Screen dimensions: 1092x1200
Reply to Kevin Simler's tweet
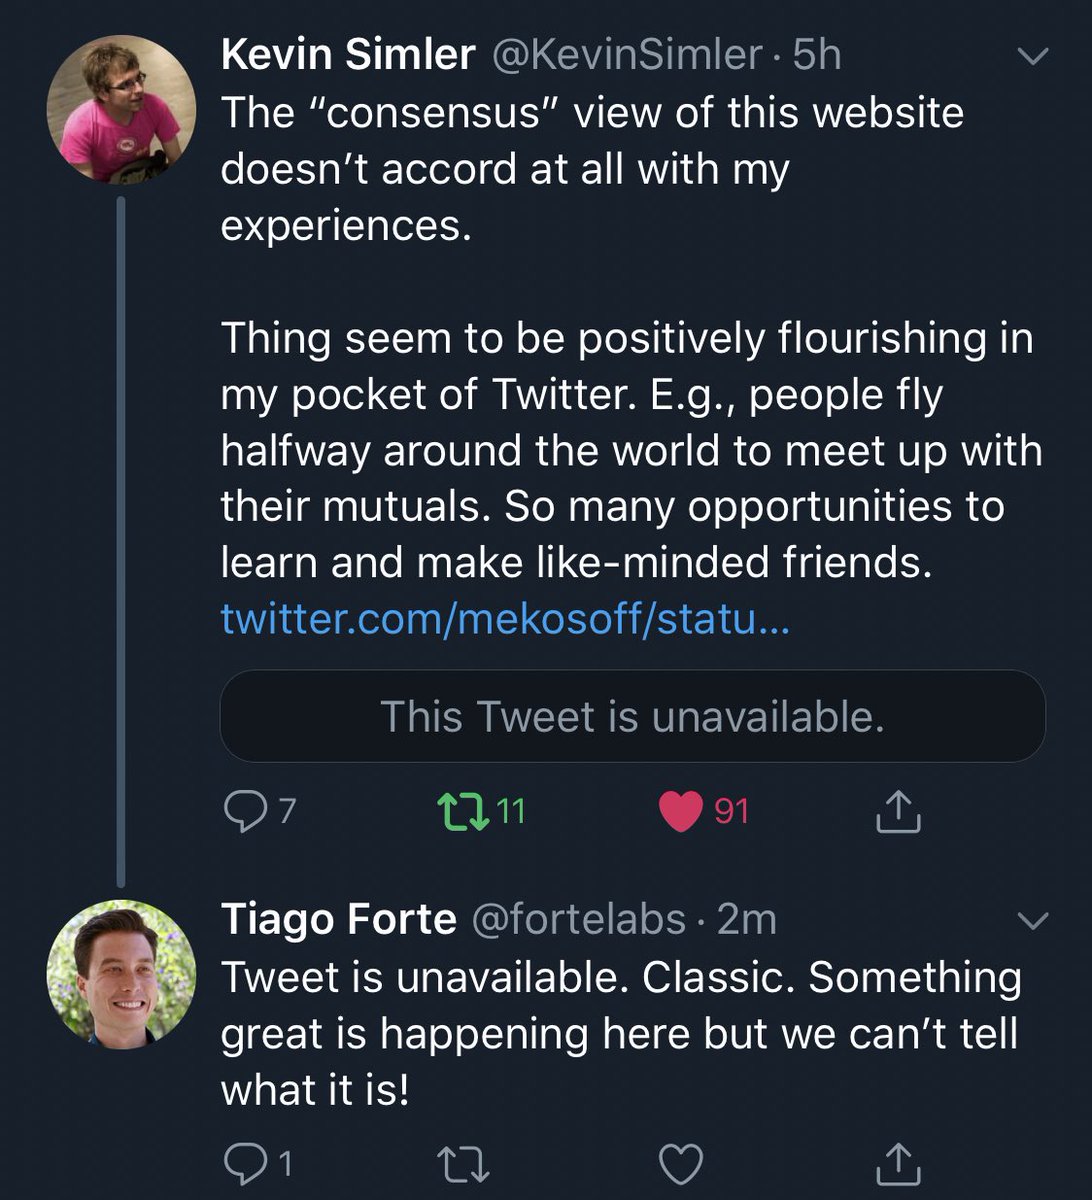(x=241, y=811)
